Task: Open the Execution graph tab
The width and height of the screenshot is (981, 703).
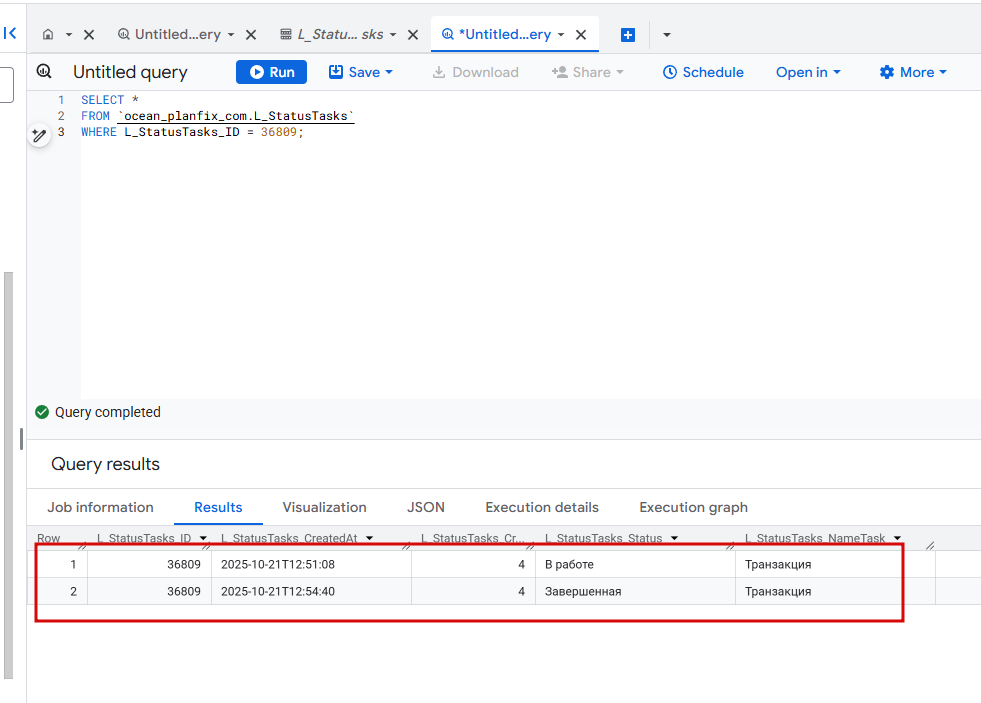Action: tap(693, 507)
